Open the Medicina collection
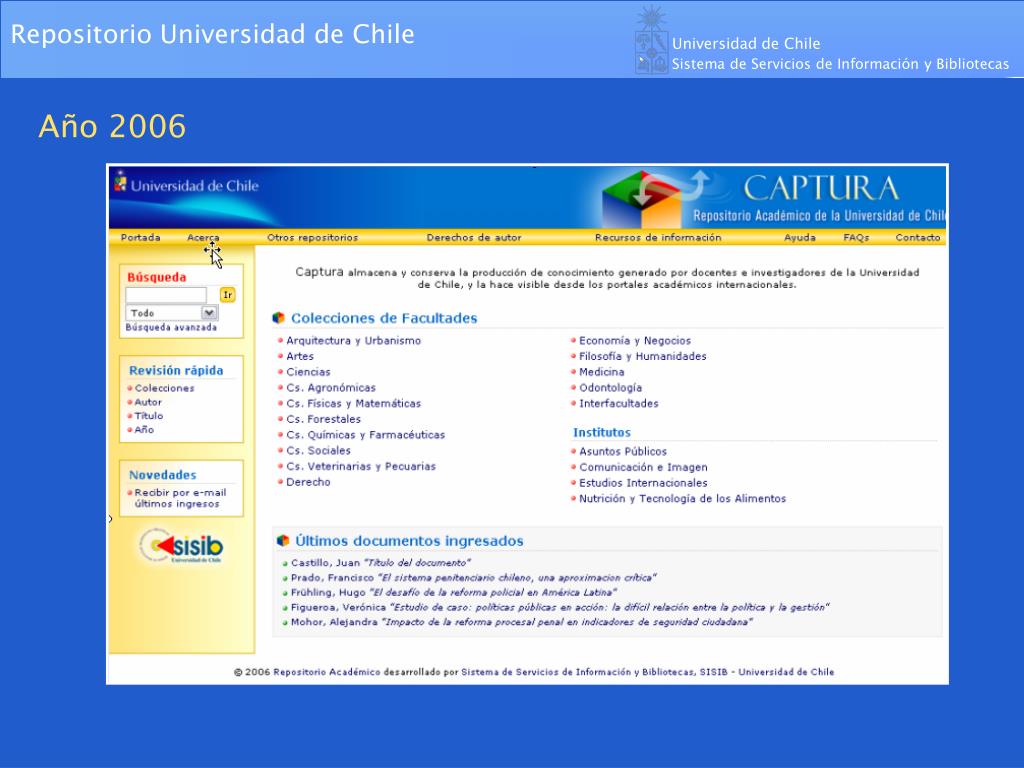1024x768 pixels. [x=601, y=372]
